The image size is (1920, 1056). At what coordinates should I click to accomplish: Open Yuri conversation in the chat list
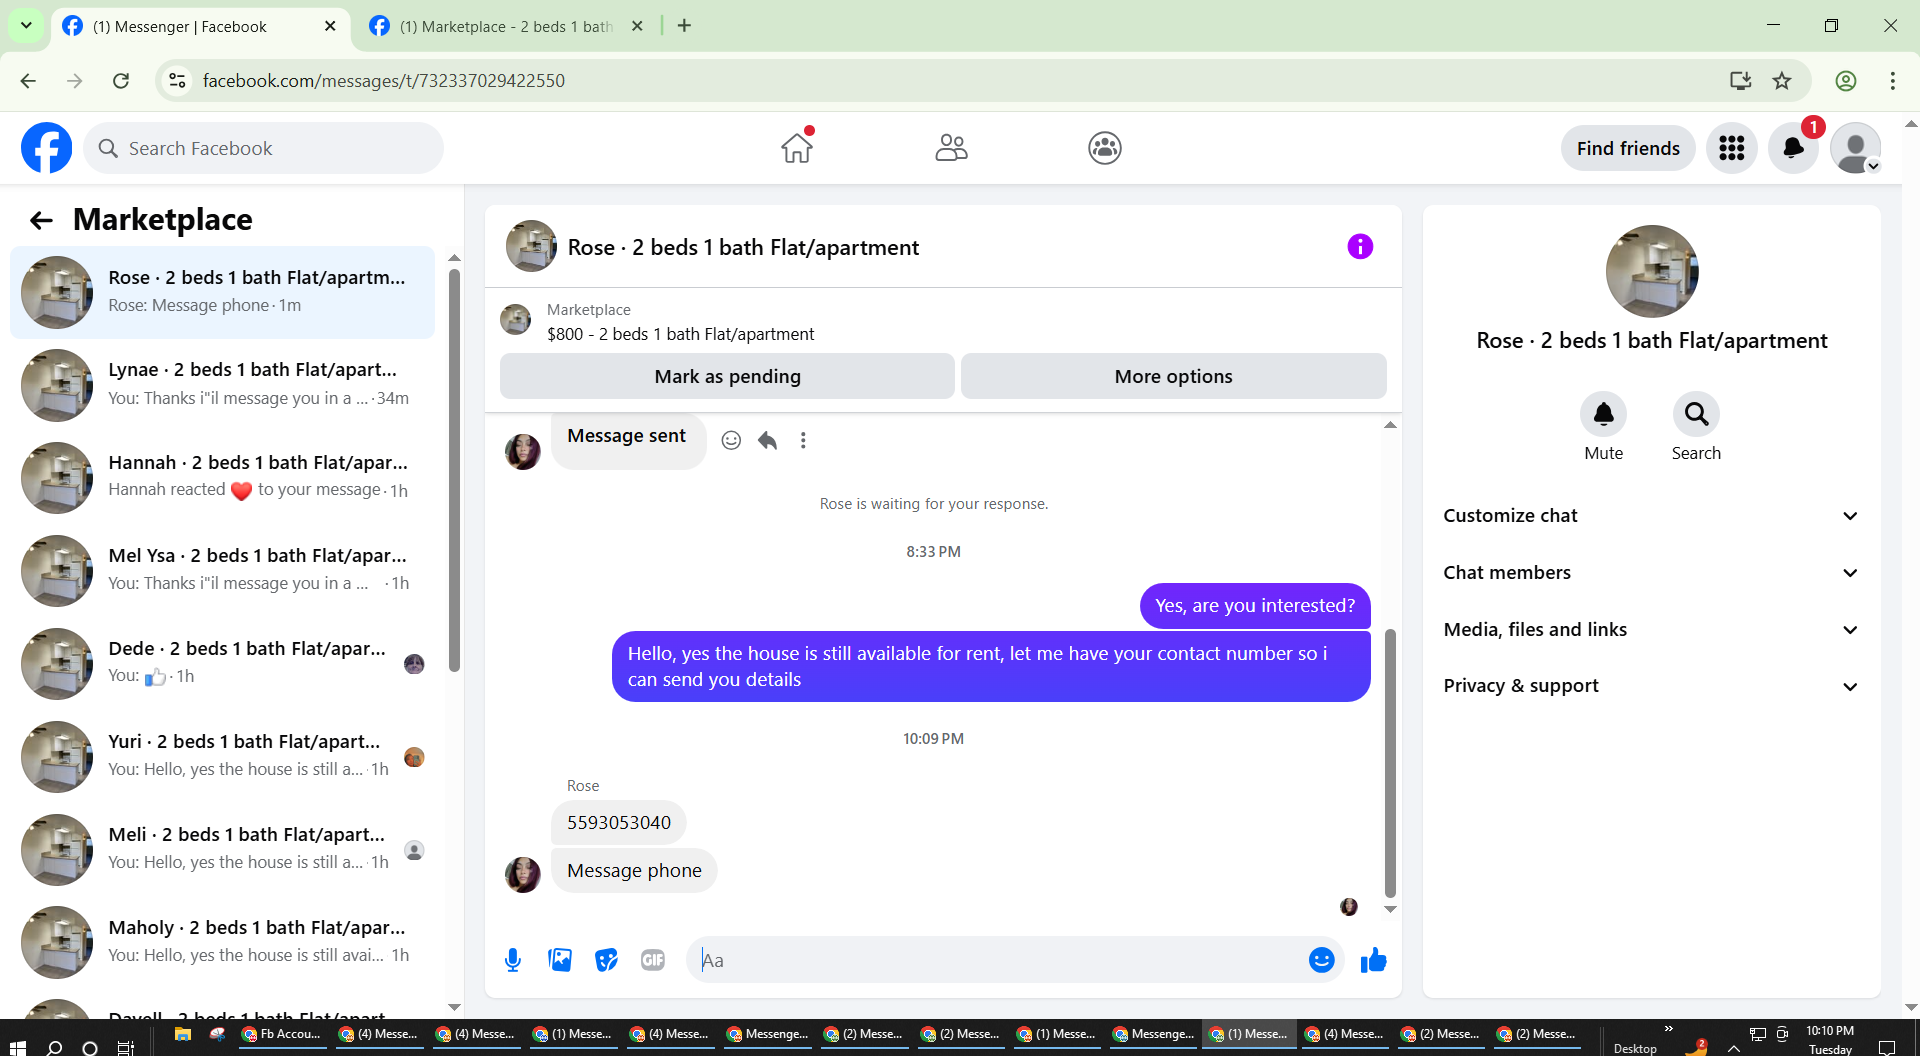[223, 757]
